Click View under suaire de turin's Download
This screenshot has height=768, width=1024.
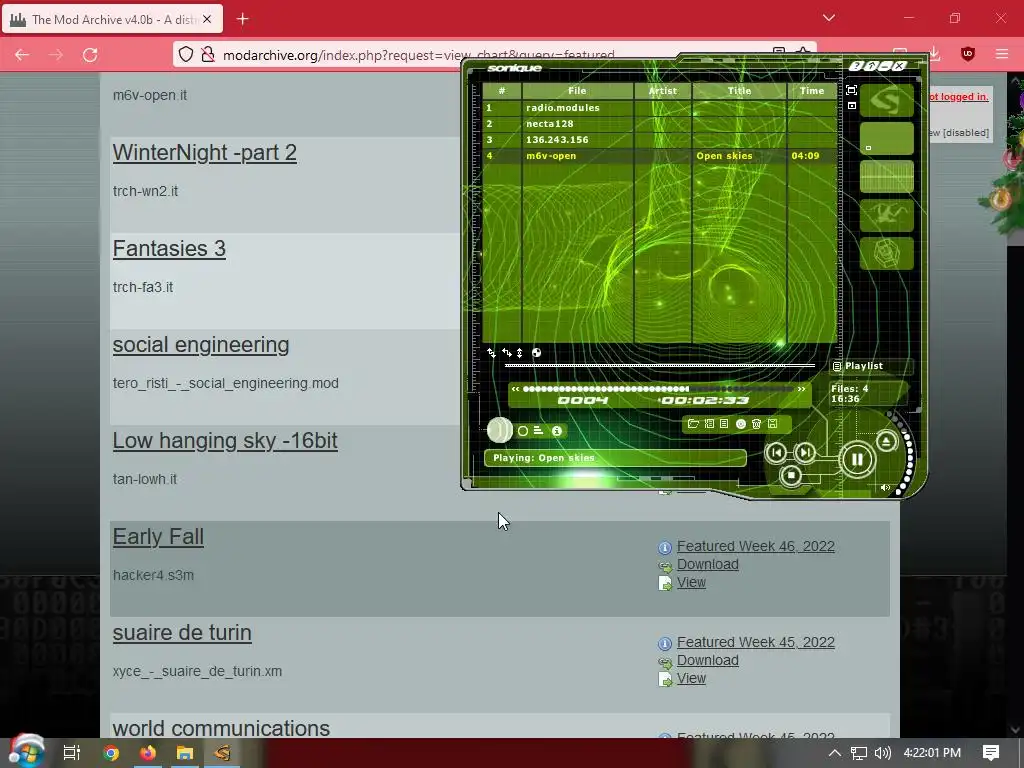(691, 679)
